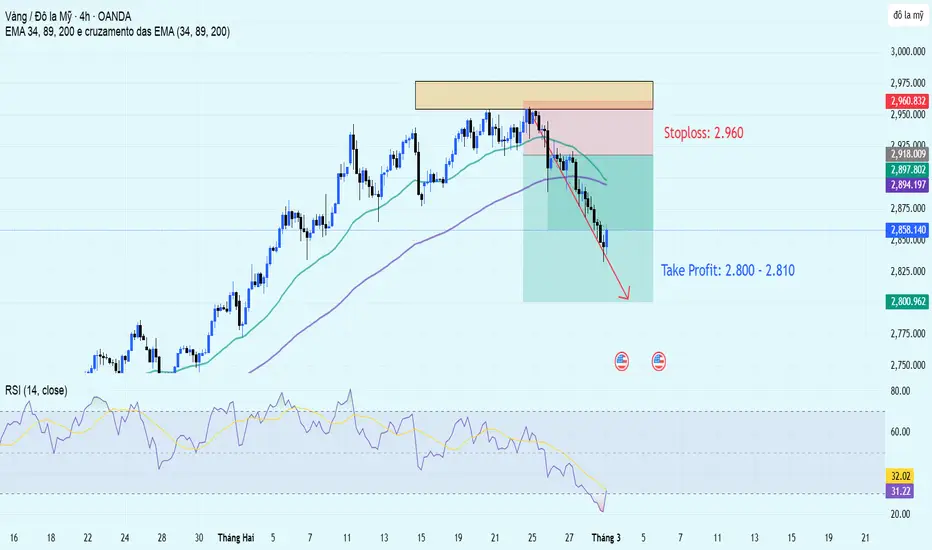Click the 60.00 level on RSI axis
Image resolution: width=932 pixels, height=550 pixels.
(900, 432)
